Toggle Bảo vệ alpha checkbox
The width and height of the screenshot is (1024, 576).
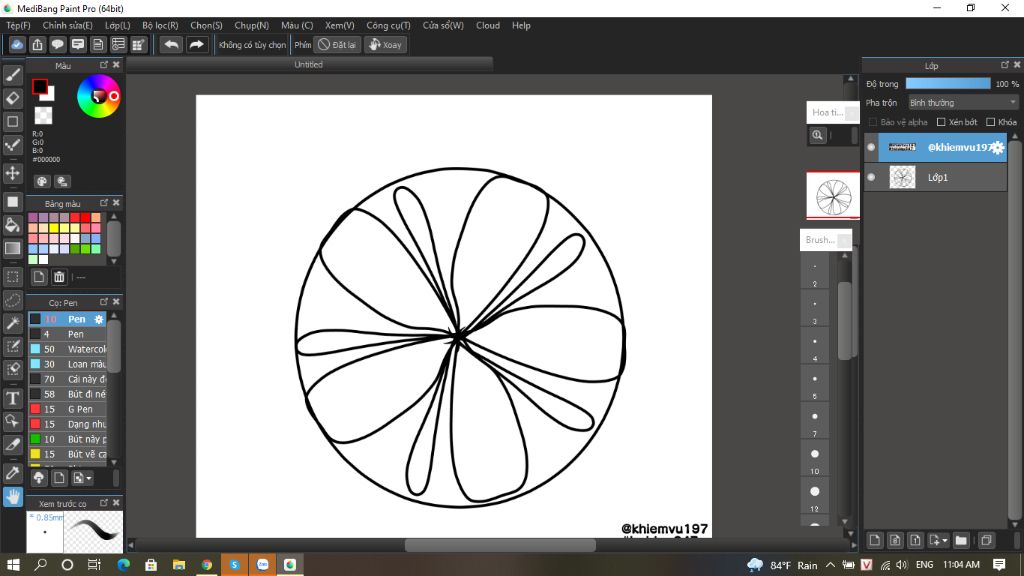click(873, 122)
